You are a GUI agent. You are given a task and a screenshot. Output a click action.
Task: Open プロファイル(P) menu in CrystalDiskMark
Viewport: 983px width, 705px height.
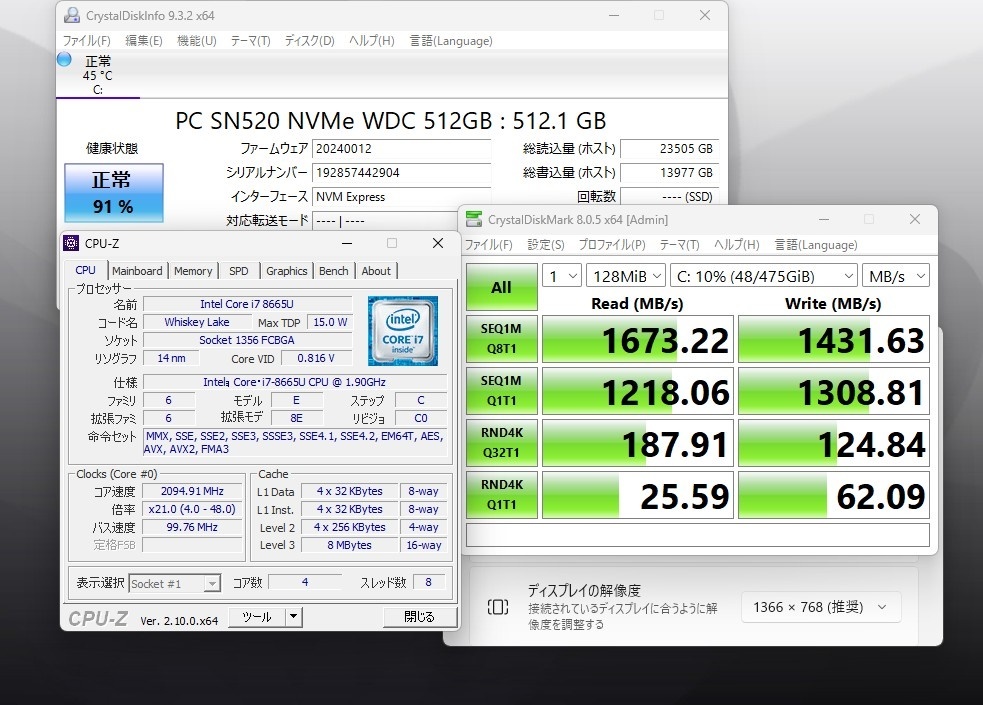pos(612,245)
